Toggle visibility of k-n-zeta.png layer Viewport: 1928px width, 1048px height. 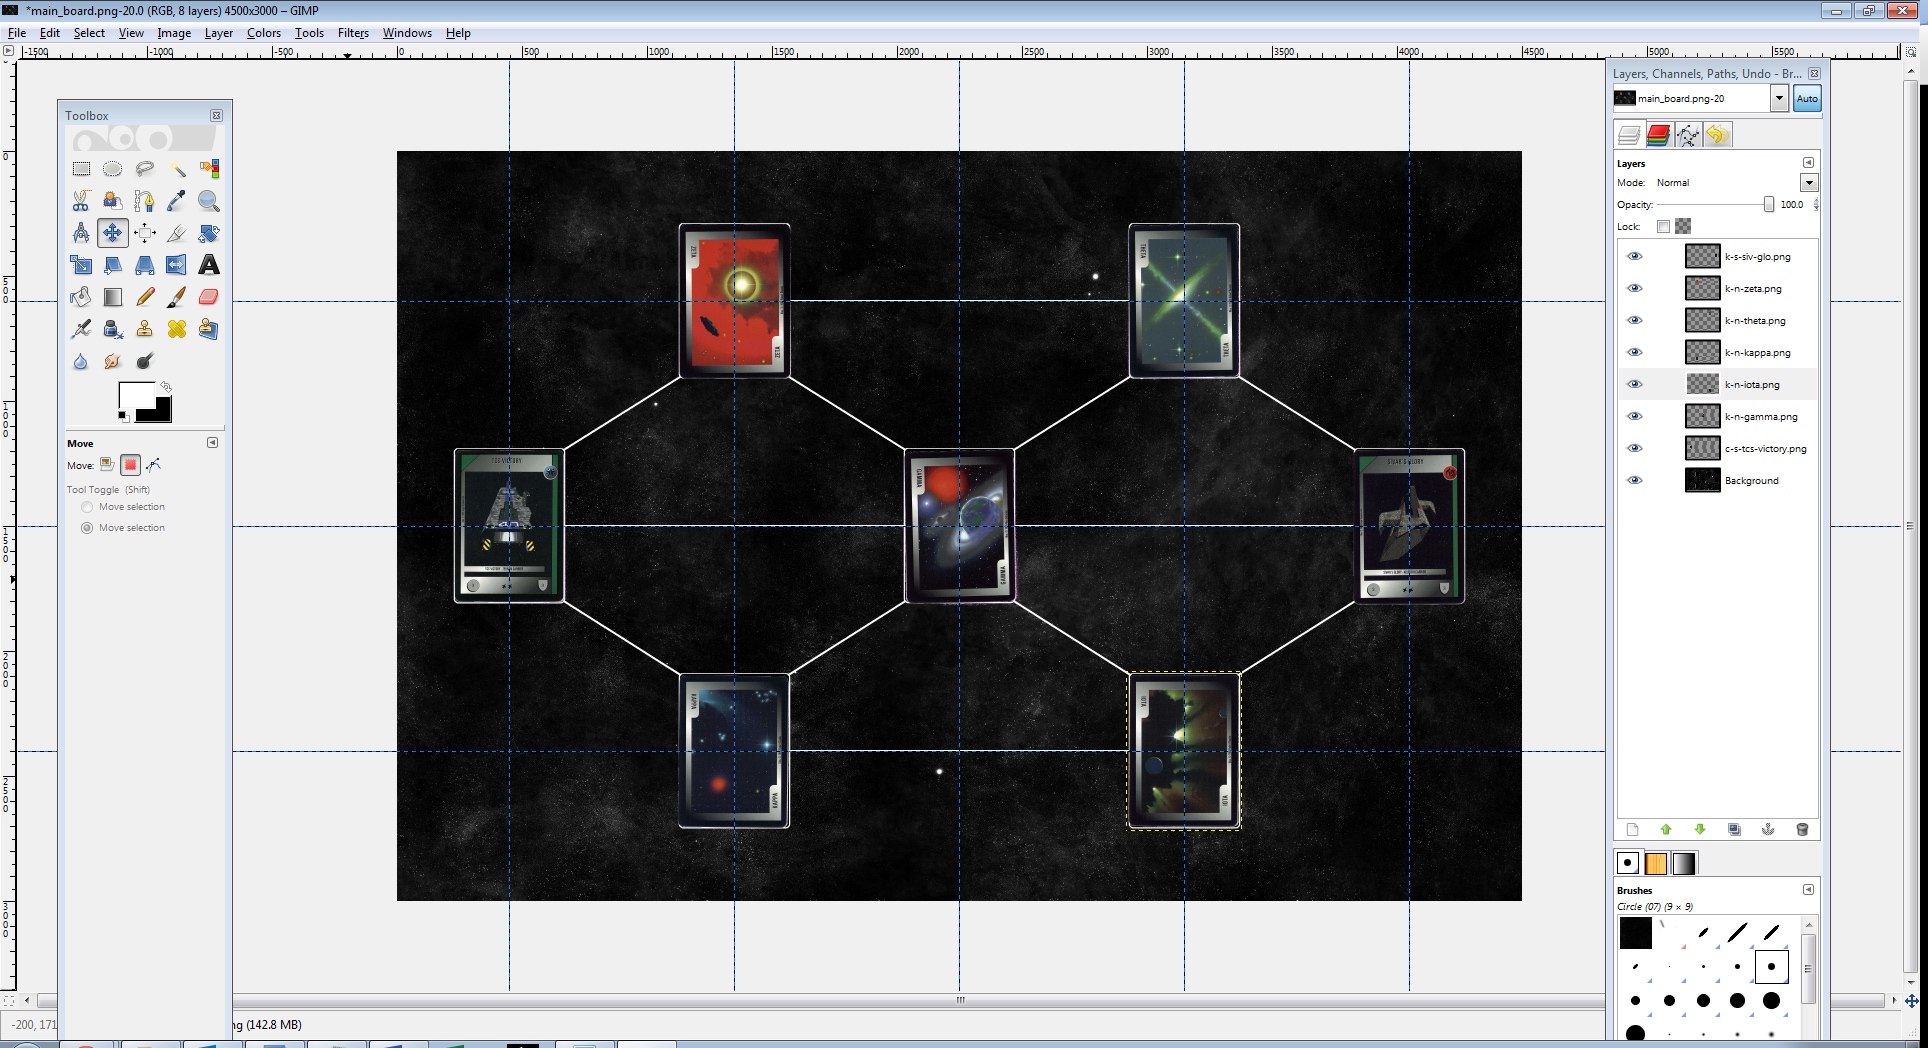pos(1635,288)
